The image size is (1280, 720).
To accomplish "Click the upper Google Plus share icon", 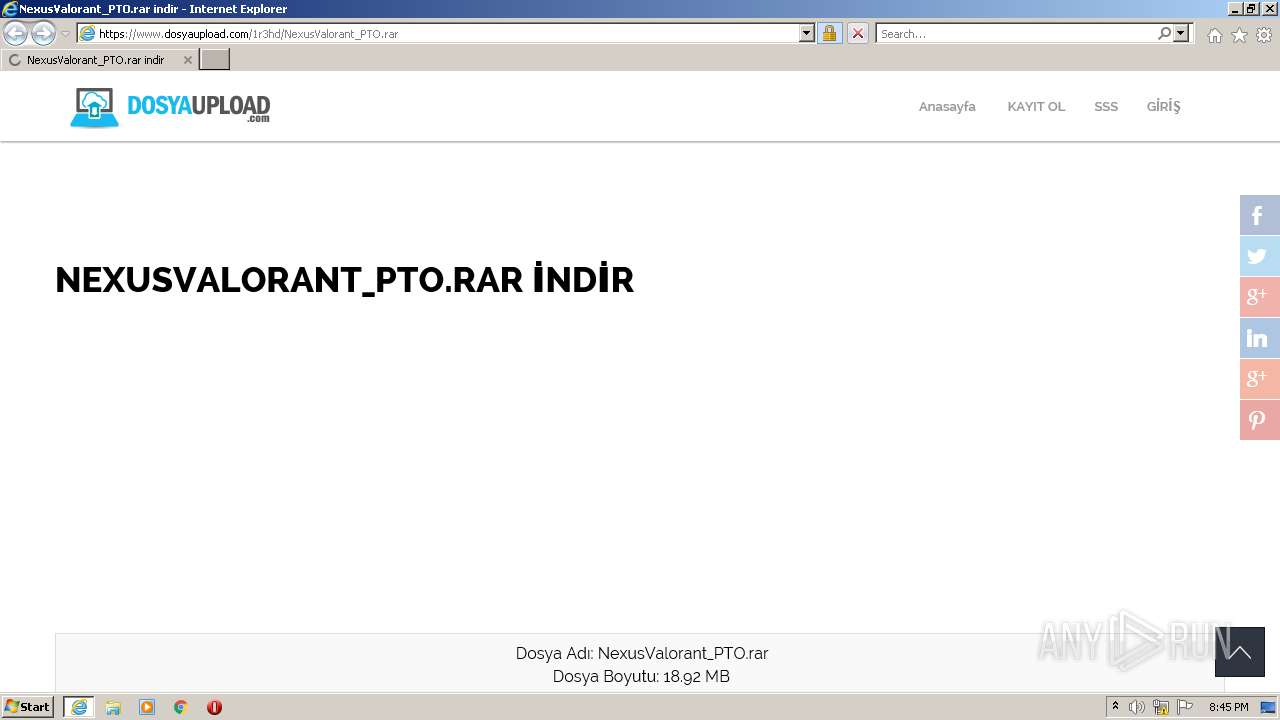I will point(1260,297).
